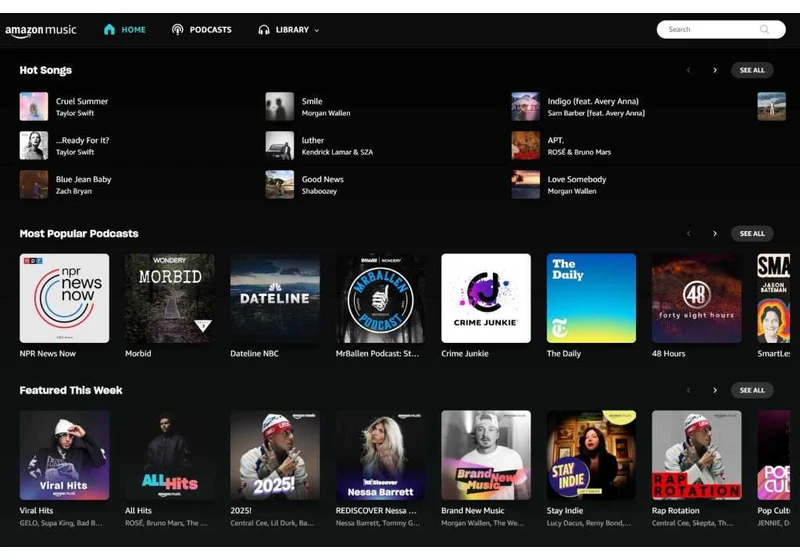The height and width of the screenshot is (560, 800).
Task: Click the Home house icon
Action: (109, 30)
